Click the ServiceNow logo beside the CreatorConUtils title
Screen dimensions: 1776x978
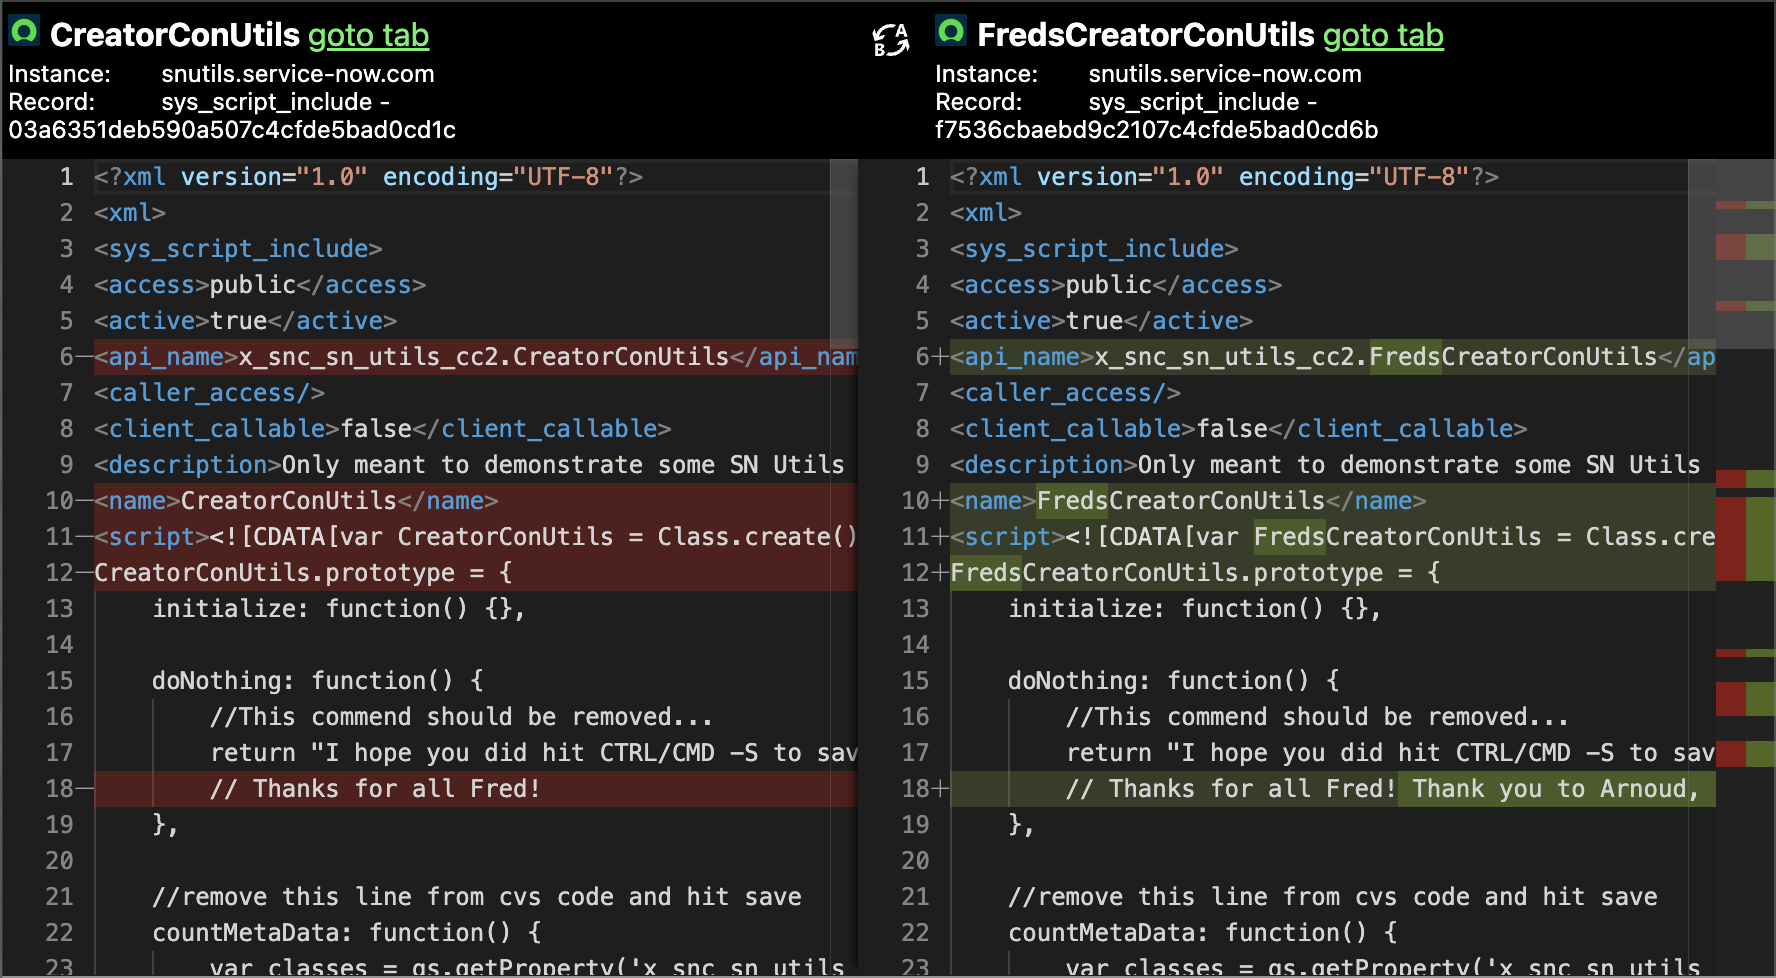pyautogui.click(x=24, y=31)
